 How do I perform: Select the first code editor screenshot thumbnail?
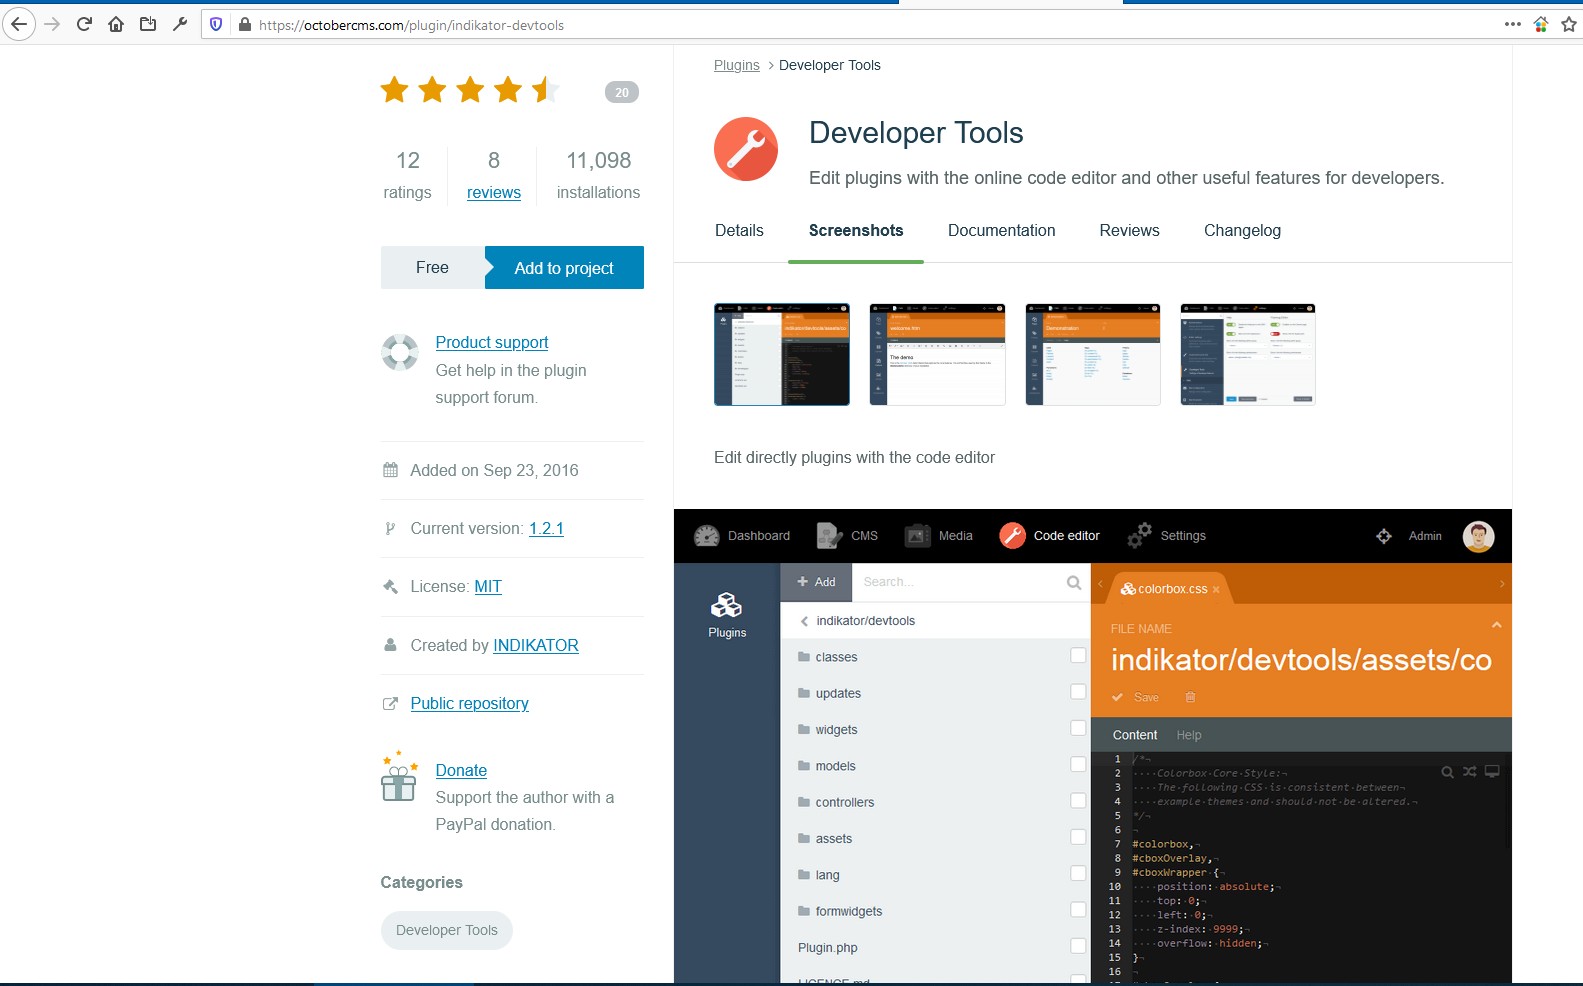[x=781, y=354]
